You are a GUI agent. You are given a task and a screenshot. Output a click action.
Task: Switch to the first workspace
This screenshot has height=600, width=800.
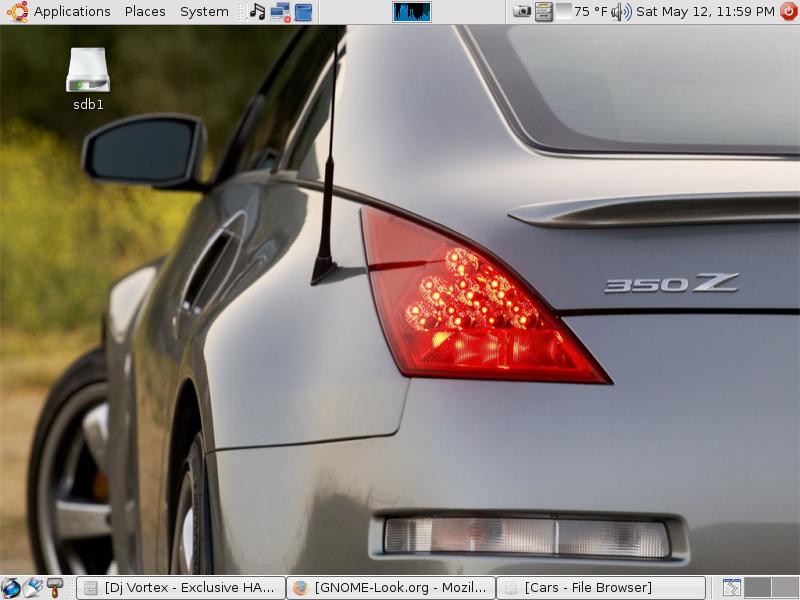[758, 588]
